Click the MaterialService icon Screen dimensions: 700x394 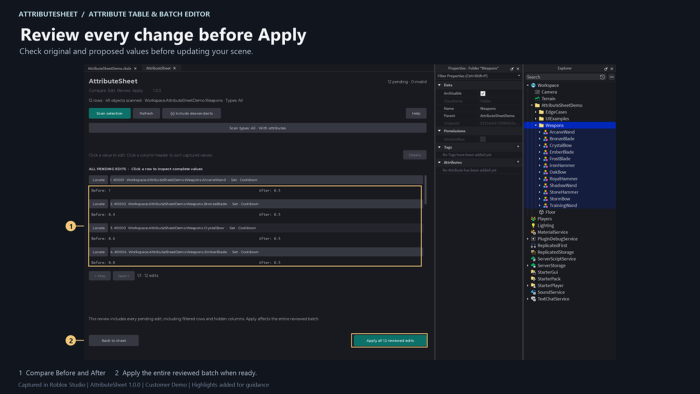click(x=533, y=232)
